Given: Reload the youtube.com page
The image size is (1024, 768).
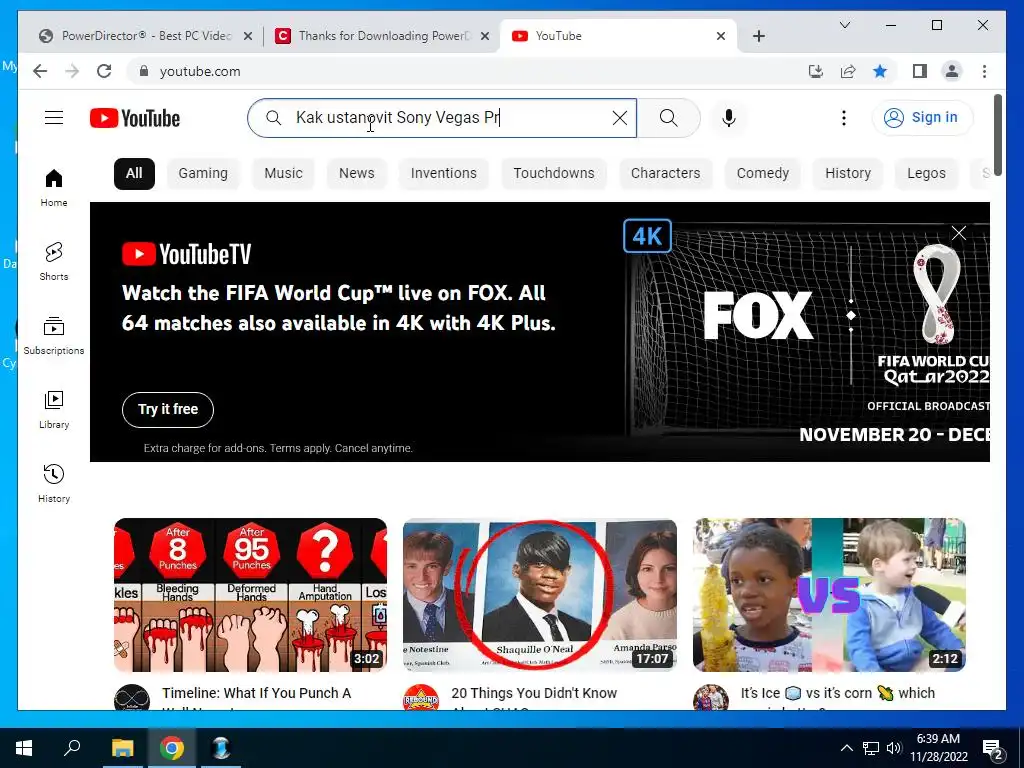Looking at the screenshot, I should pyautogui.click(x=104, y=71).
